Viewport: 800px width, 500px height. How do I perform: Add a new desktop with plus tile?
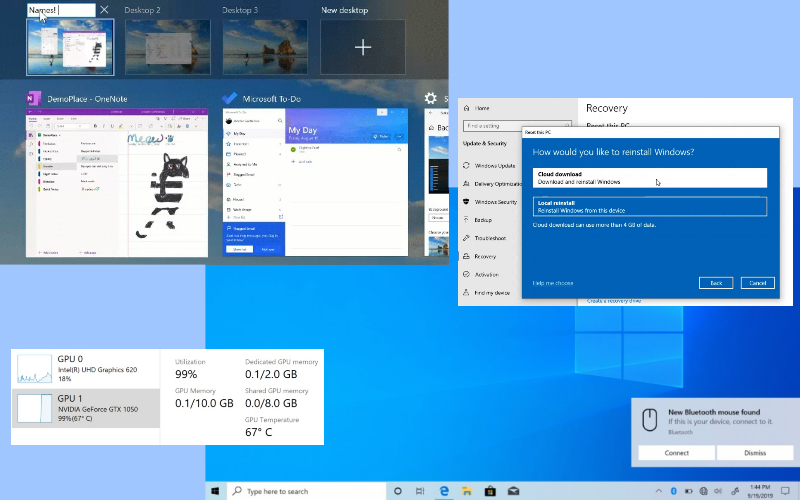click(363, 47)
